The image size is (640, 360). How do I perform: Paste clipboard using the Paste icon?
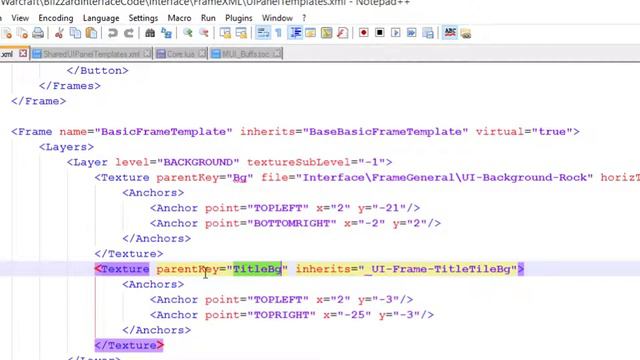(x=91, y=33)
